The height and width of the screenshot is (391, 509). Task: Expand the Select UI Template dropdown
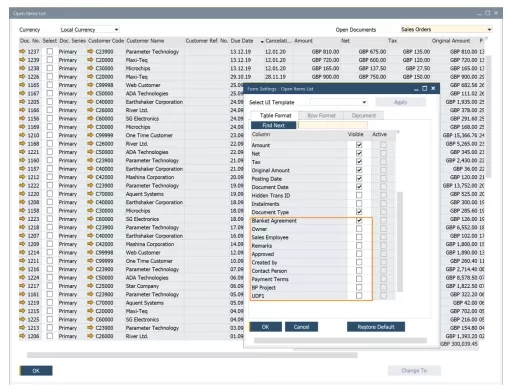(364, 102)
